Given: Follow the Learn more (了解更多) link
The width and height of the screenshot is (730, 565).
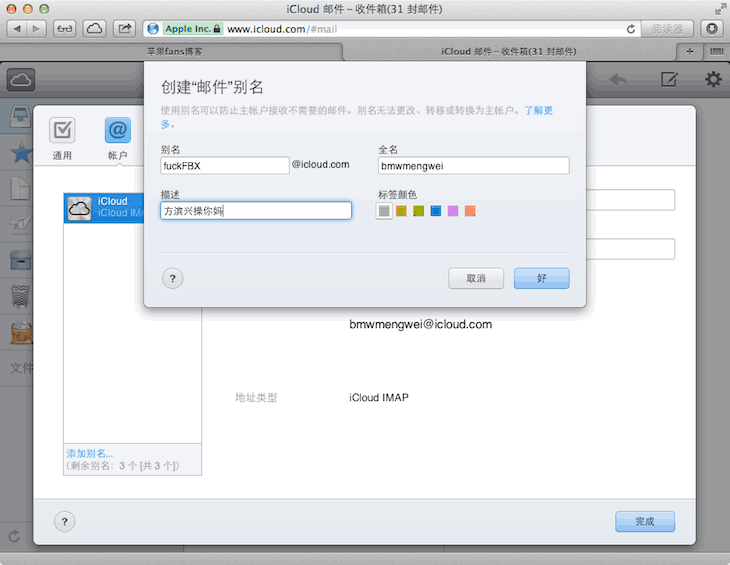Looking at the screenshot, I should 538,111.
